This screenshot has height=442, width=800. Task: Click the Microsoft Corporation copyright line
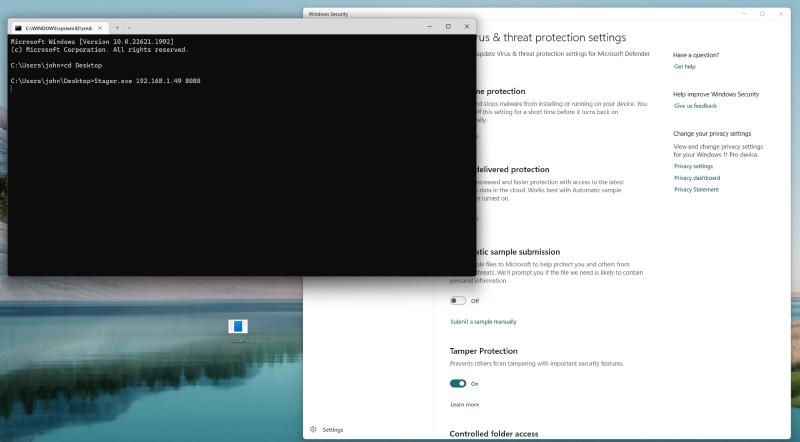click(x=99, y=50)
